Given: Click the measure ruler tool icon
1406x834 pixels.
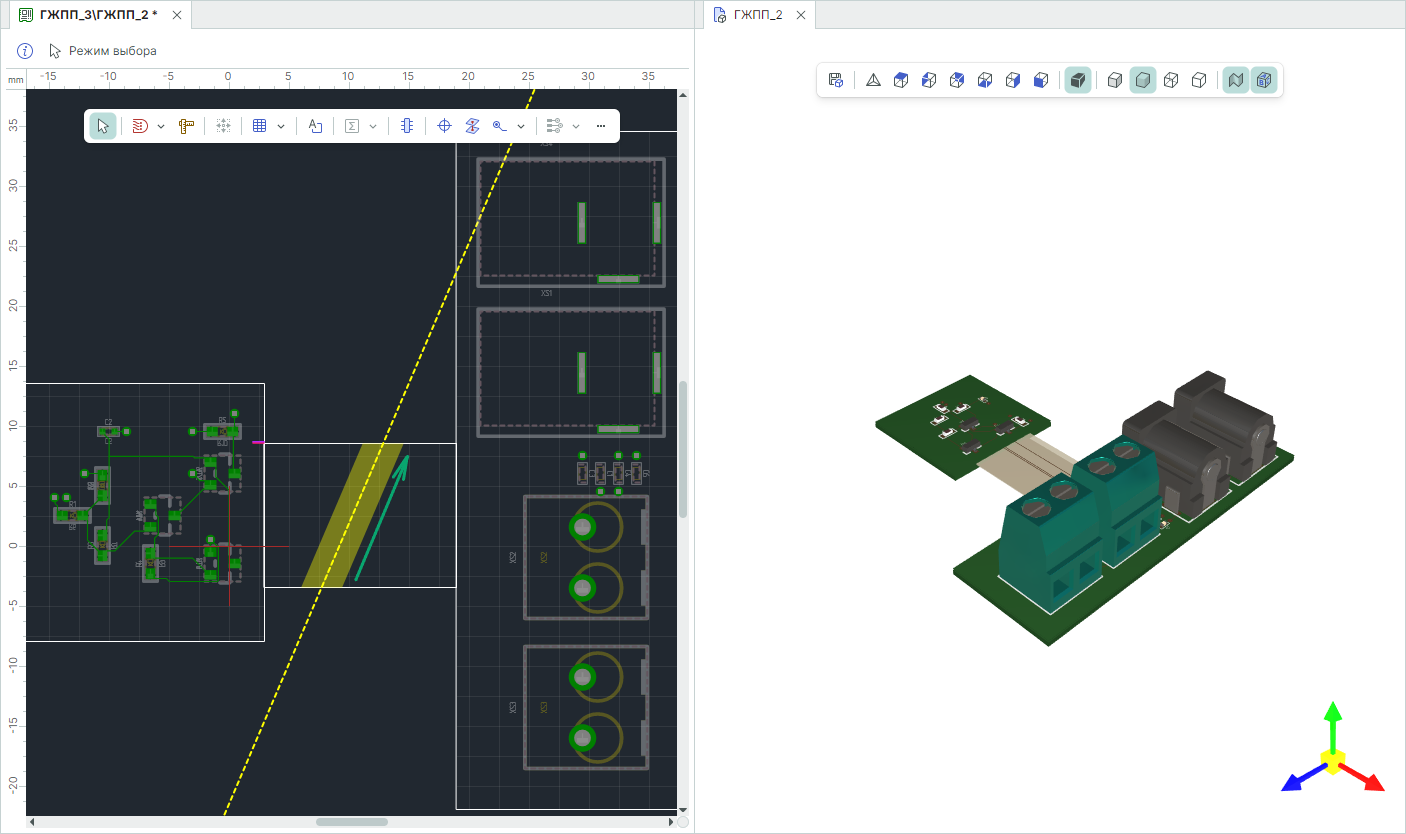Looking at the screenshot, I should click(x=186, y=126).
